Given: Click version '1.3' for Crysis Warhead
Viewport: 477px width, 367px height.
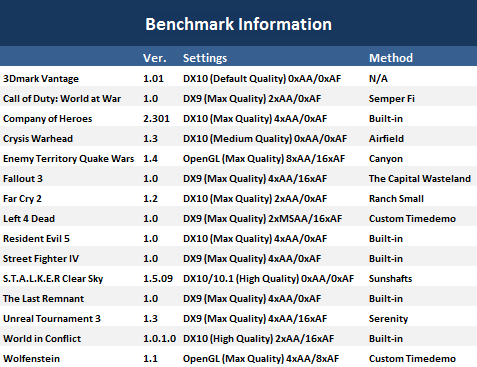Looking at the screenshot, I should pyautogui.click(x=150, y=139).
